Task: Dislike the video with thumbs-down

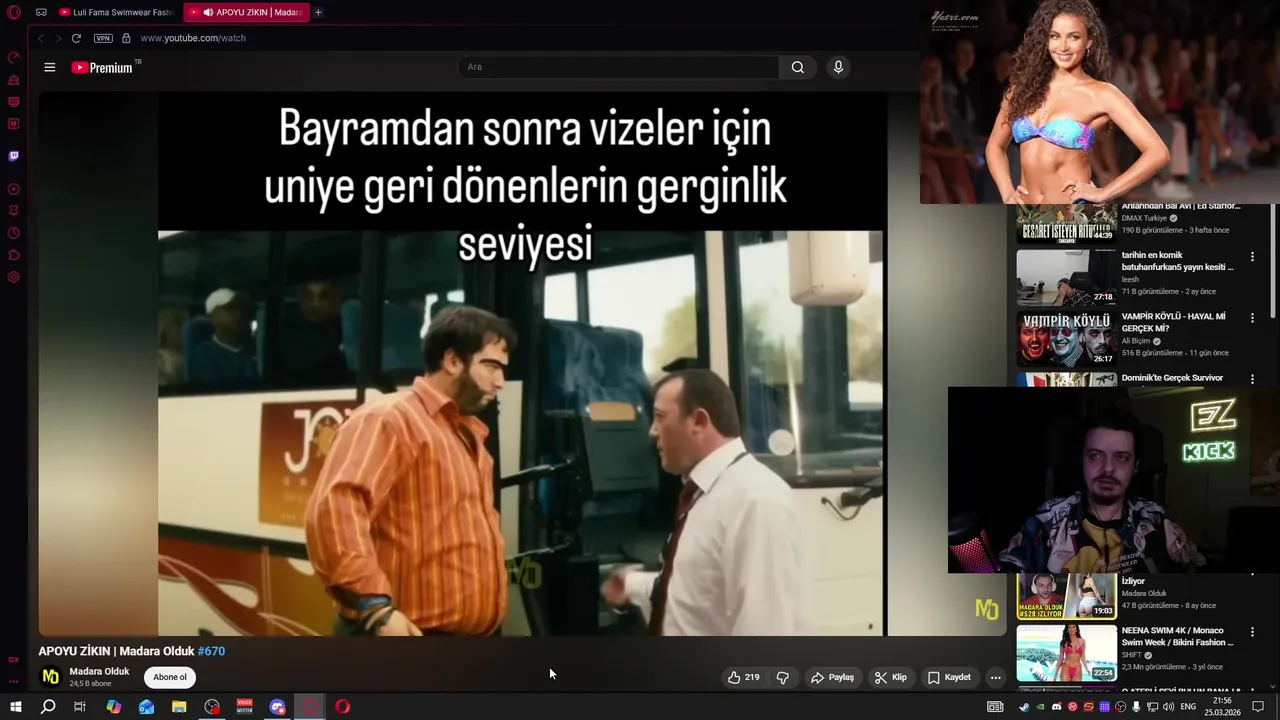Action: (782, 677)
